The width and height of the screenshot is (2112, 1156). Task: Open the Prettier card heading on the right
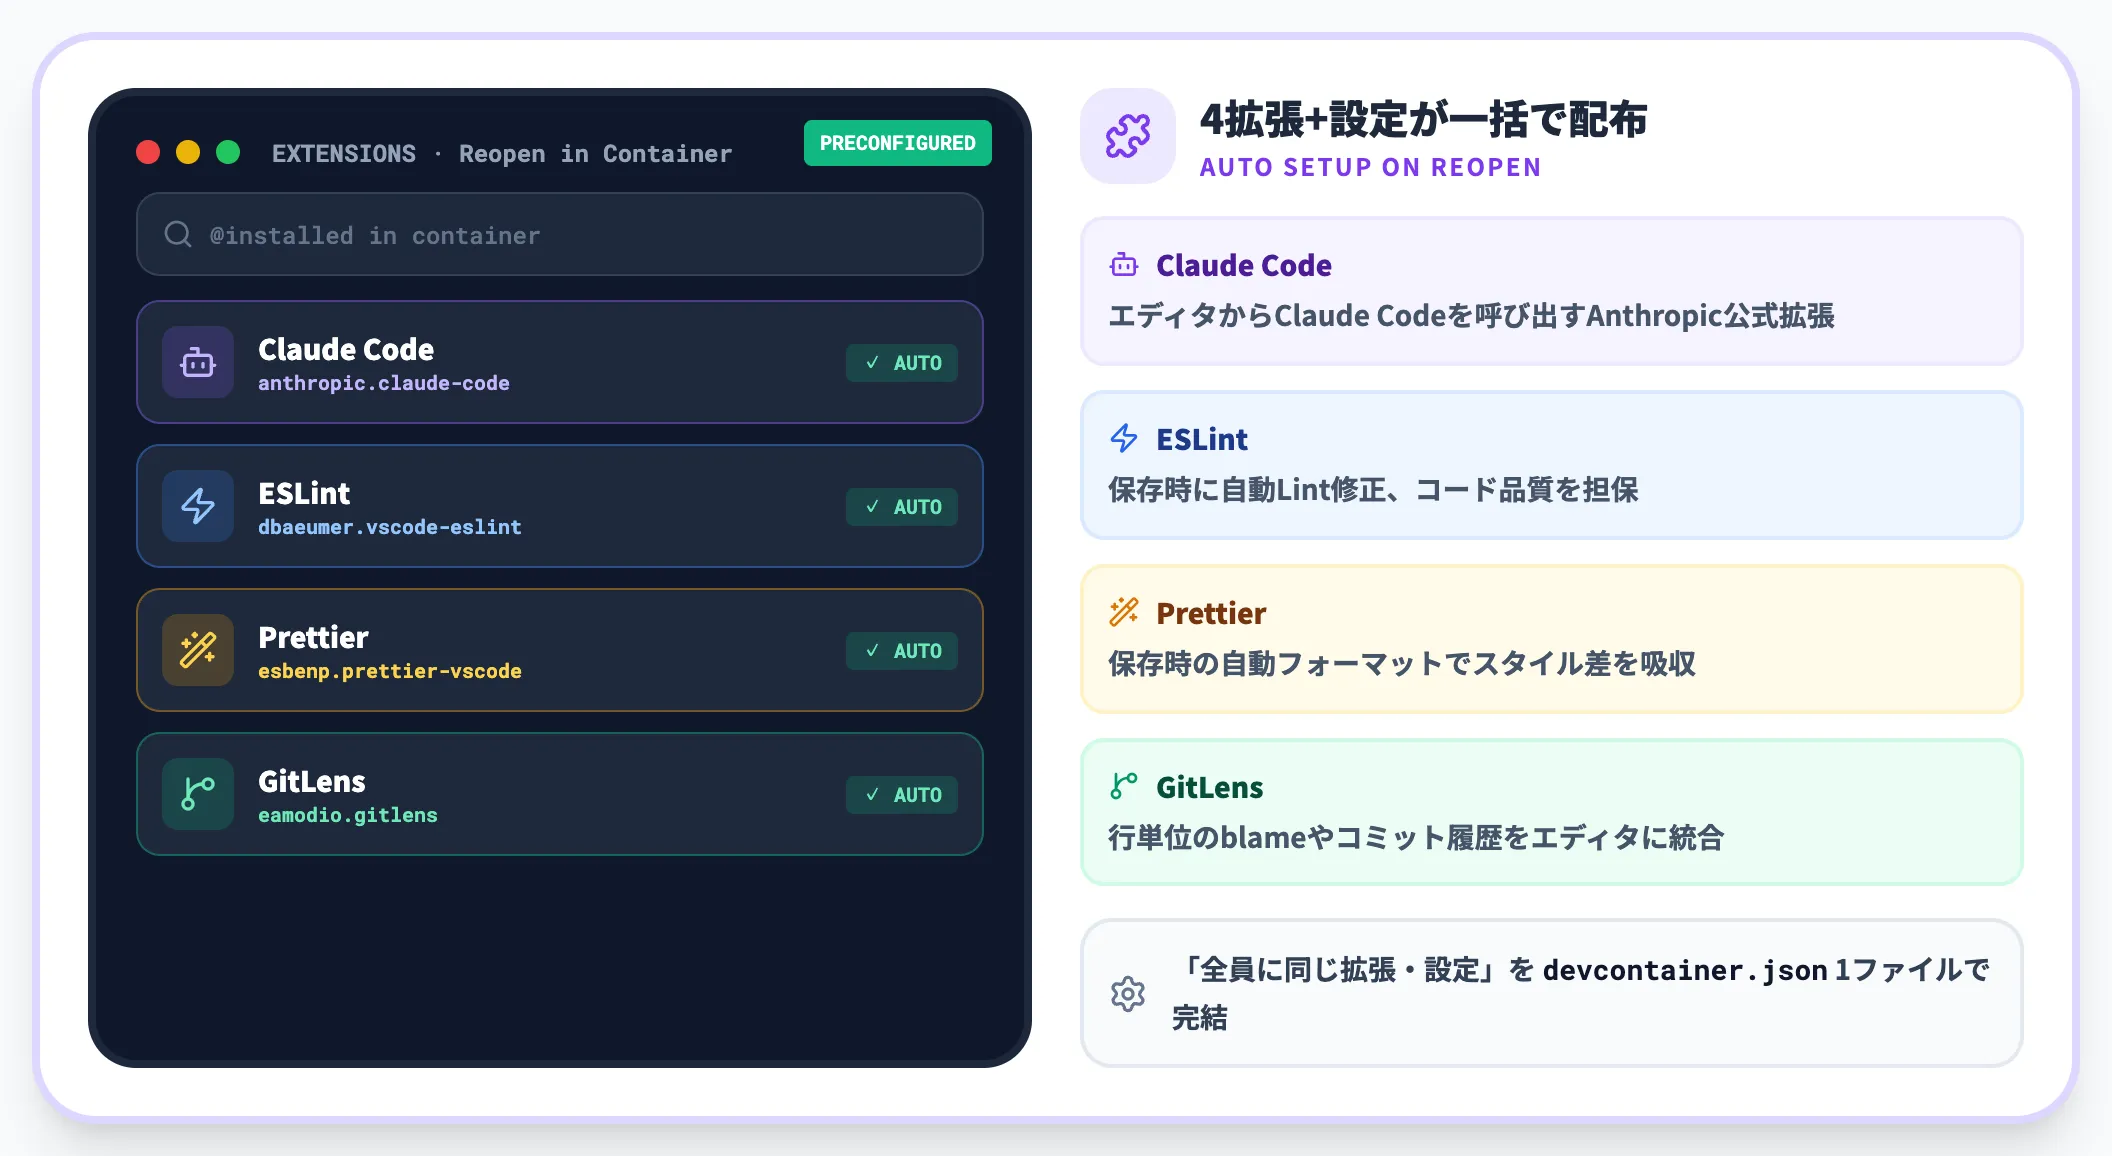coord(1211,613)
